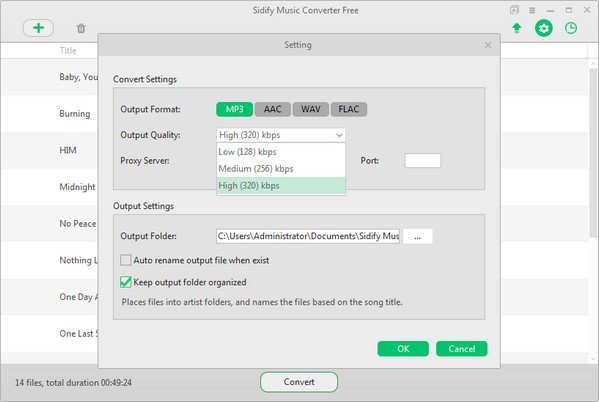The width and height of the screenshot is (599, 402).
Task: Click the trash delete icon
Action: 81,28
